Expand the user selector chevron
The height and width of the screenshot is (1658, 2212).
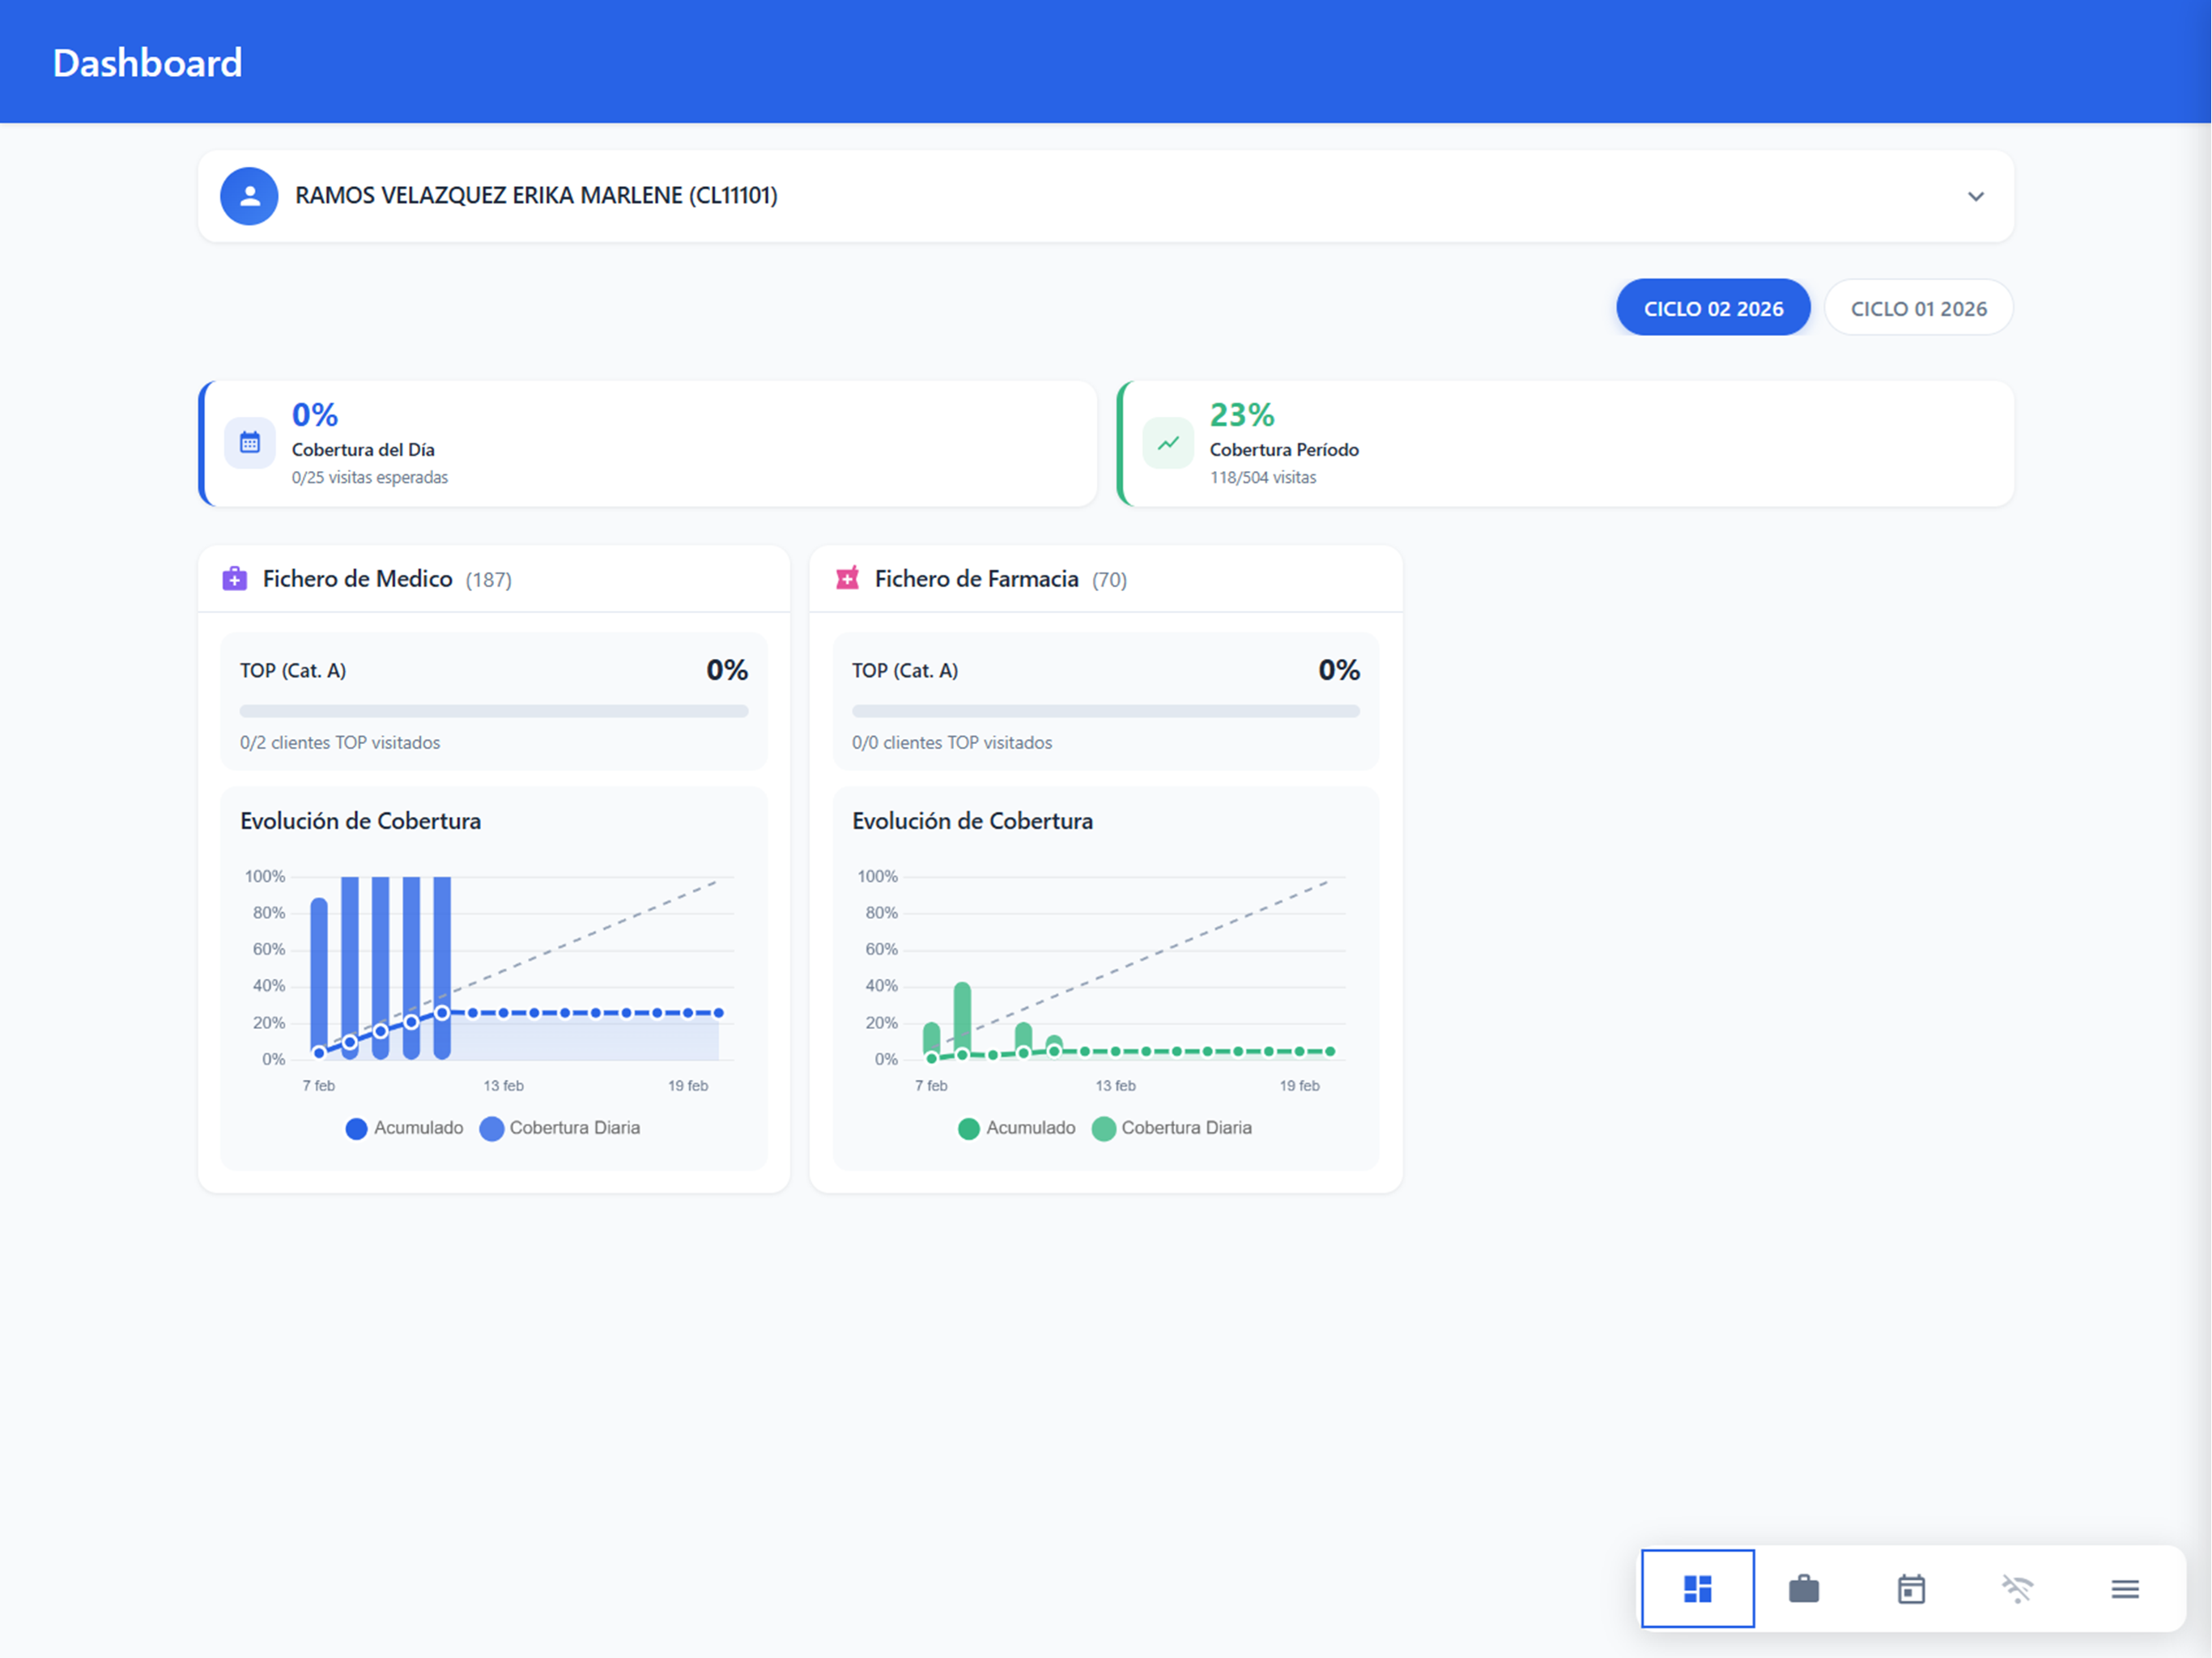tap(1975, 196)
